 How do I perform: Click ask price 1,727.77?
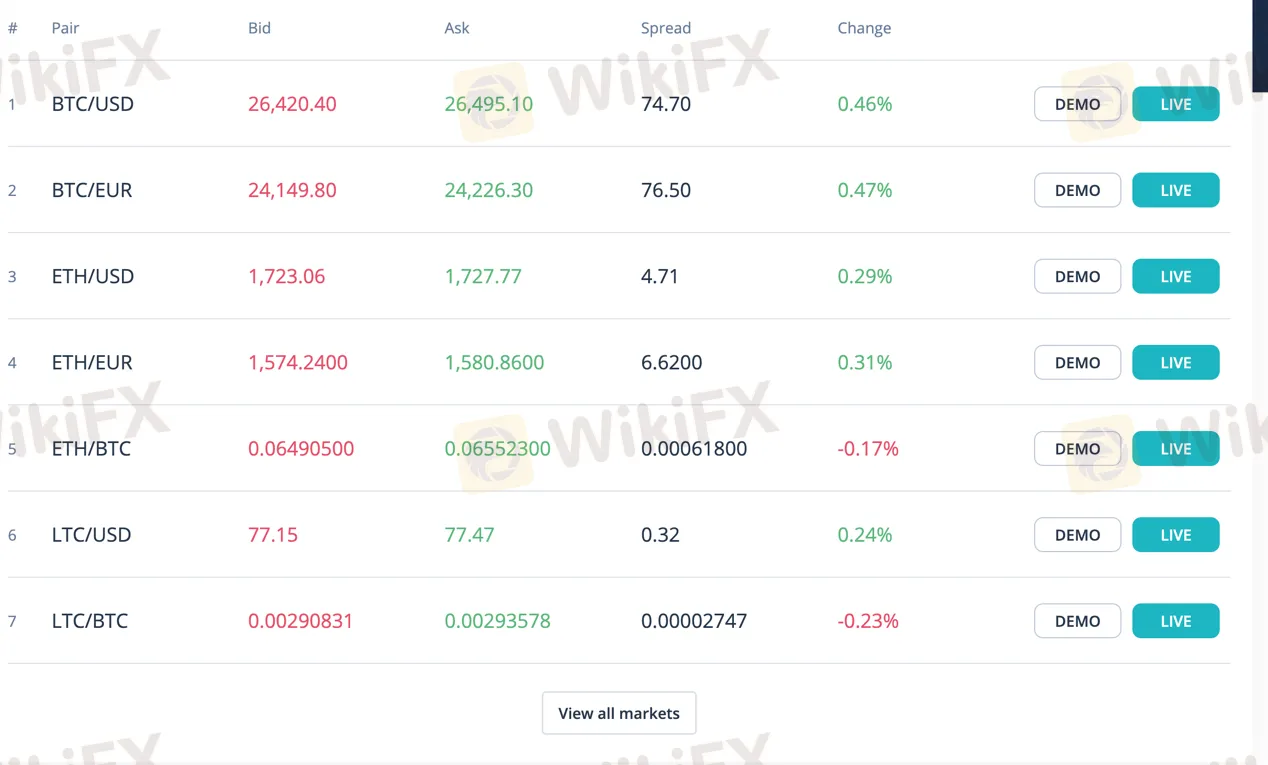[x=483, y=276]
